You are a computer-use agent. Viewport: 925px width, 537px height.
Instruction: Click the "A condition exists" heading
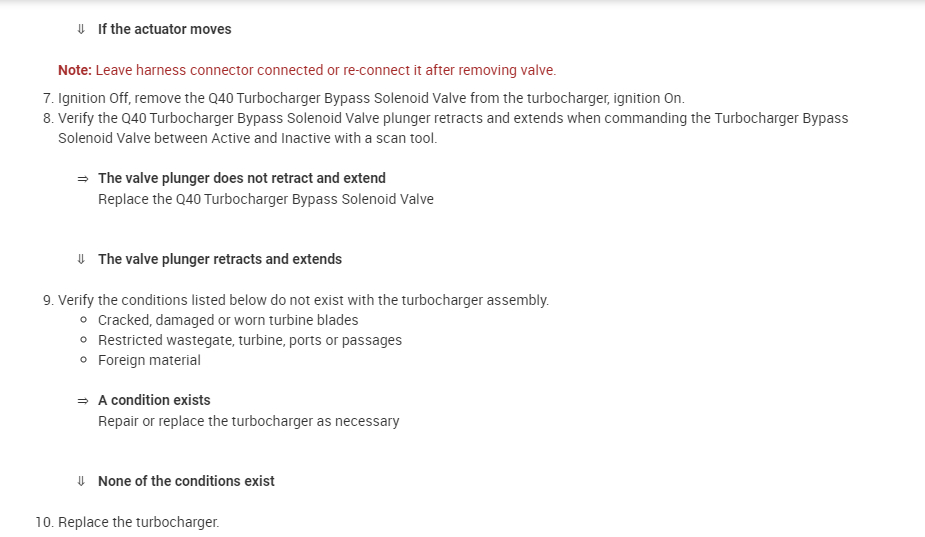click(x=154, y=400)
